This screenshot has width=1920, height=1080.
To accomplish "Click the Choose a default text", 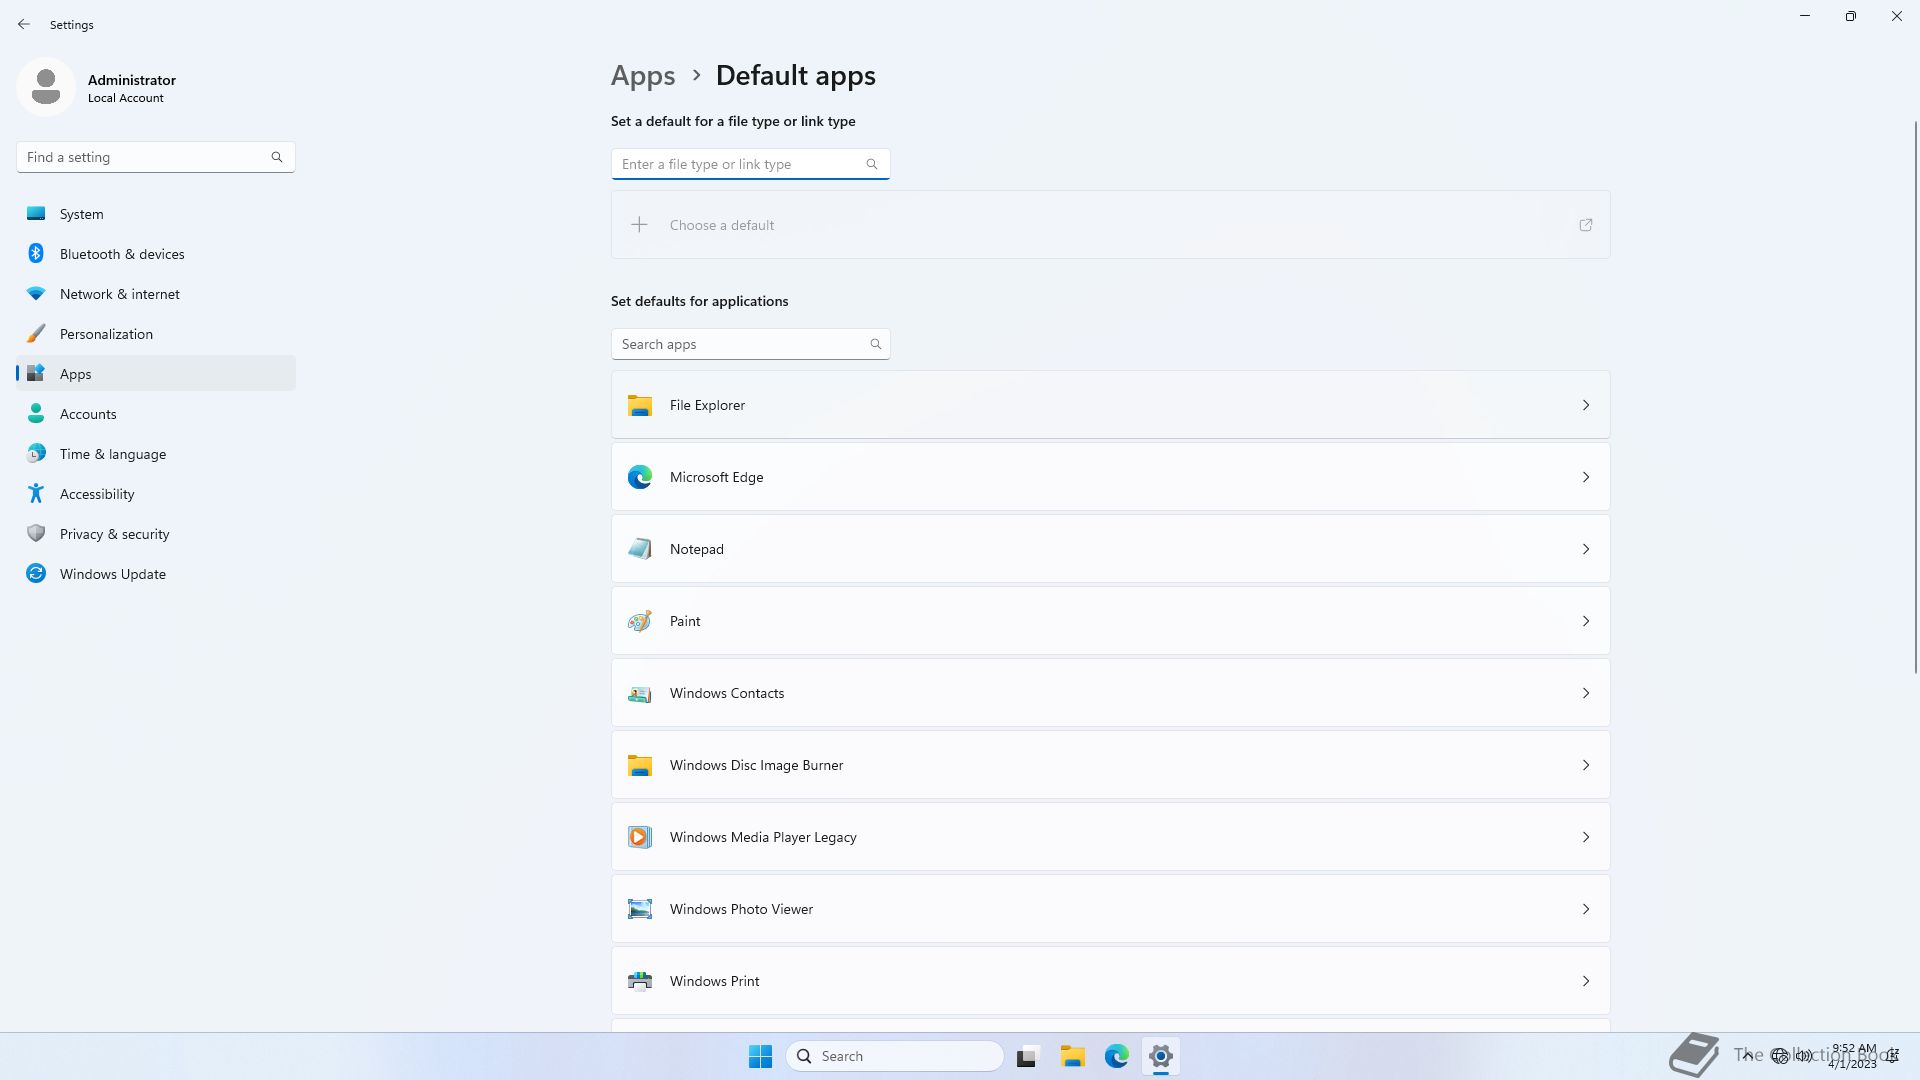I will coord(722,225).
